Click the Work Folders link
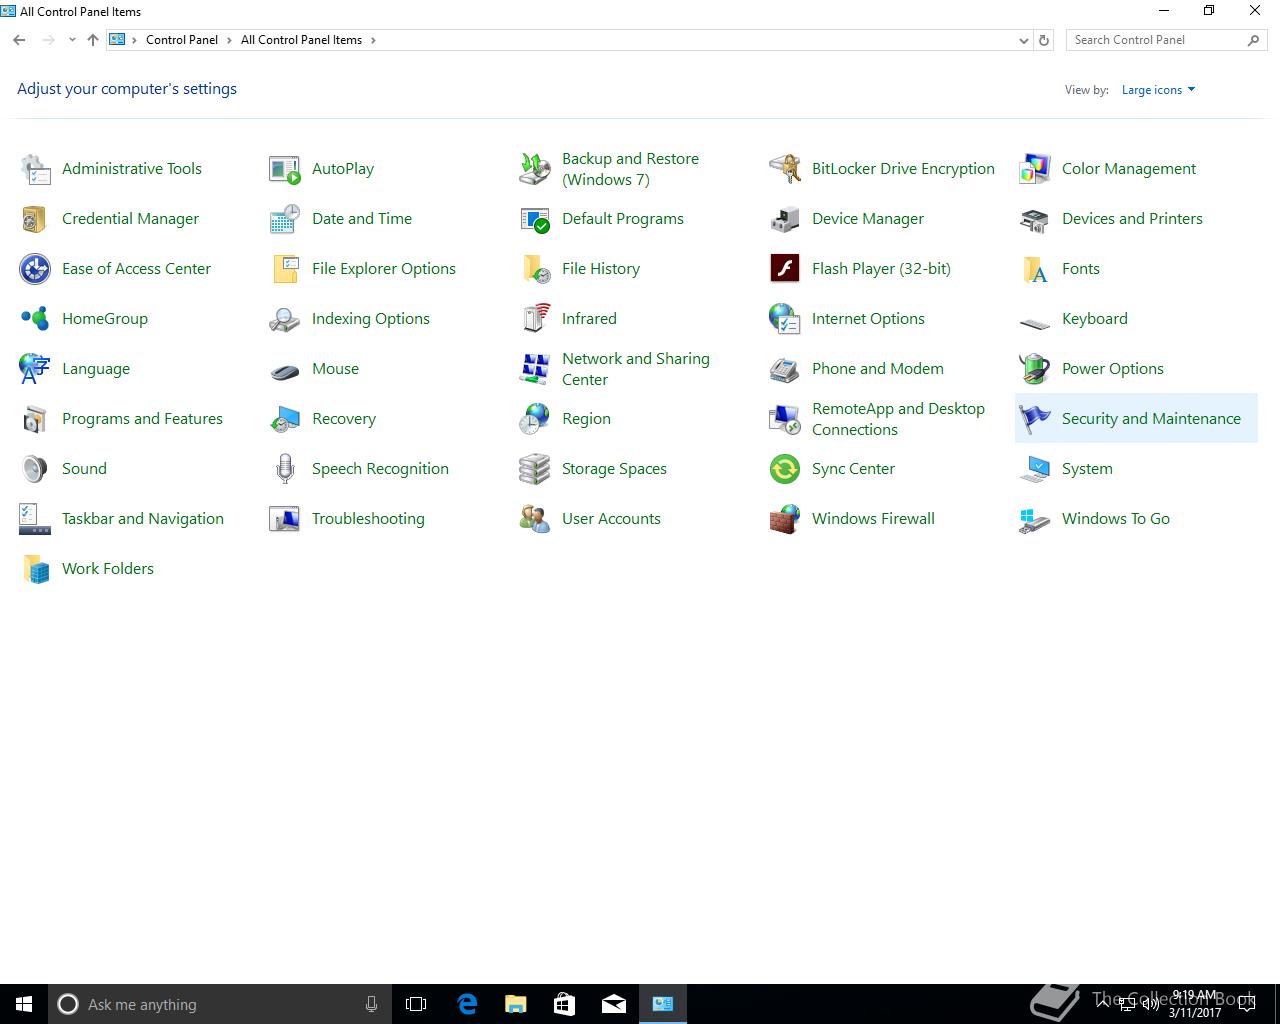 click(108, 569)
